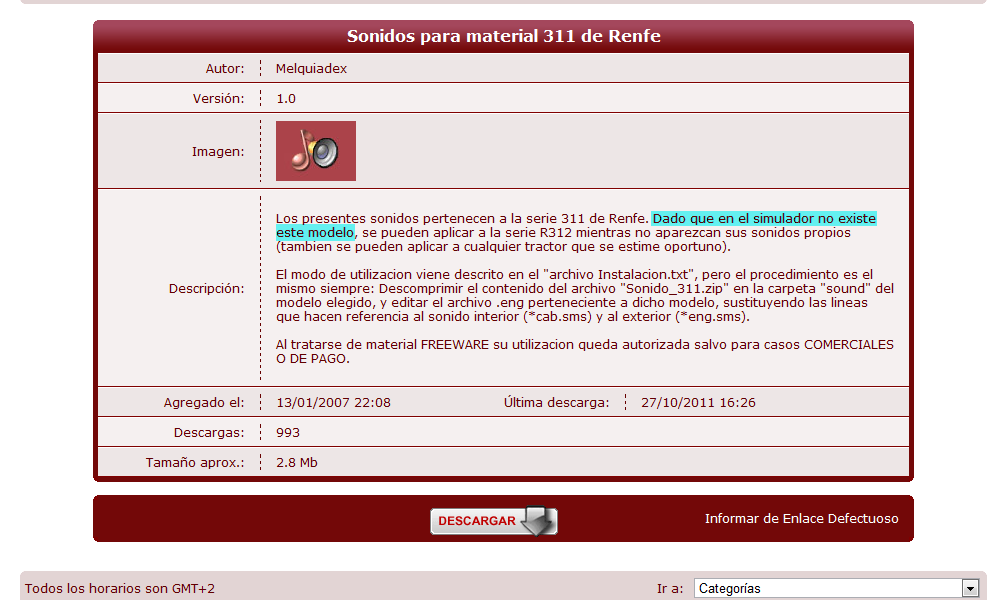Click the gray download arrow icon
Screen dimensions: 1007x600
539,521
